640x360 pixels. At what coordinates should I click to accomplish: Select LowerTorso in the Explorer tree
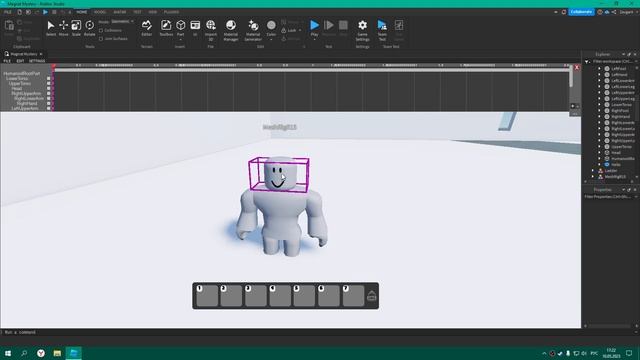click(621, 104)
